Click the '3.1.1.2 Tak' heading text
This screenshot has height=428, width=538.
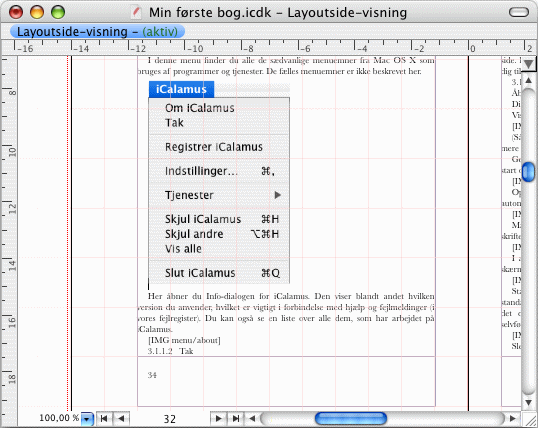click(x=171, y=351)
